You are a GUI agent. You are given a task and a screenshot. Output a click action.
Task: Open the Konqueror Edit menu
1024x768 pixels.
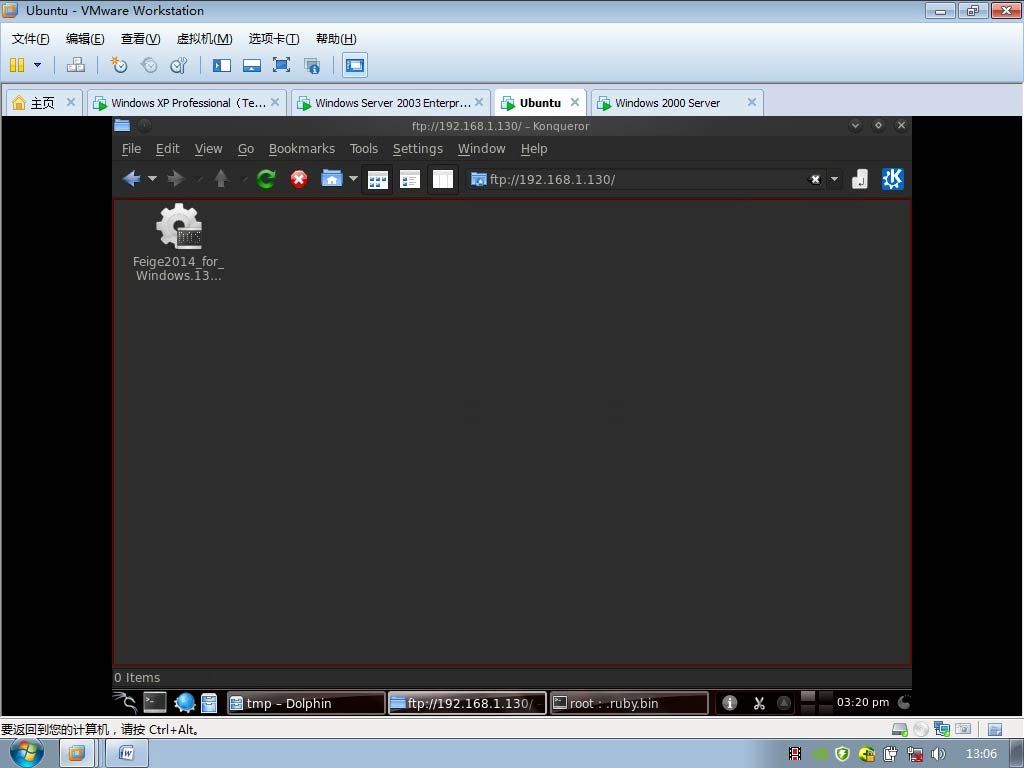167,149
